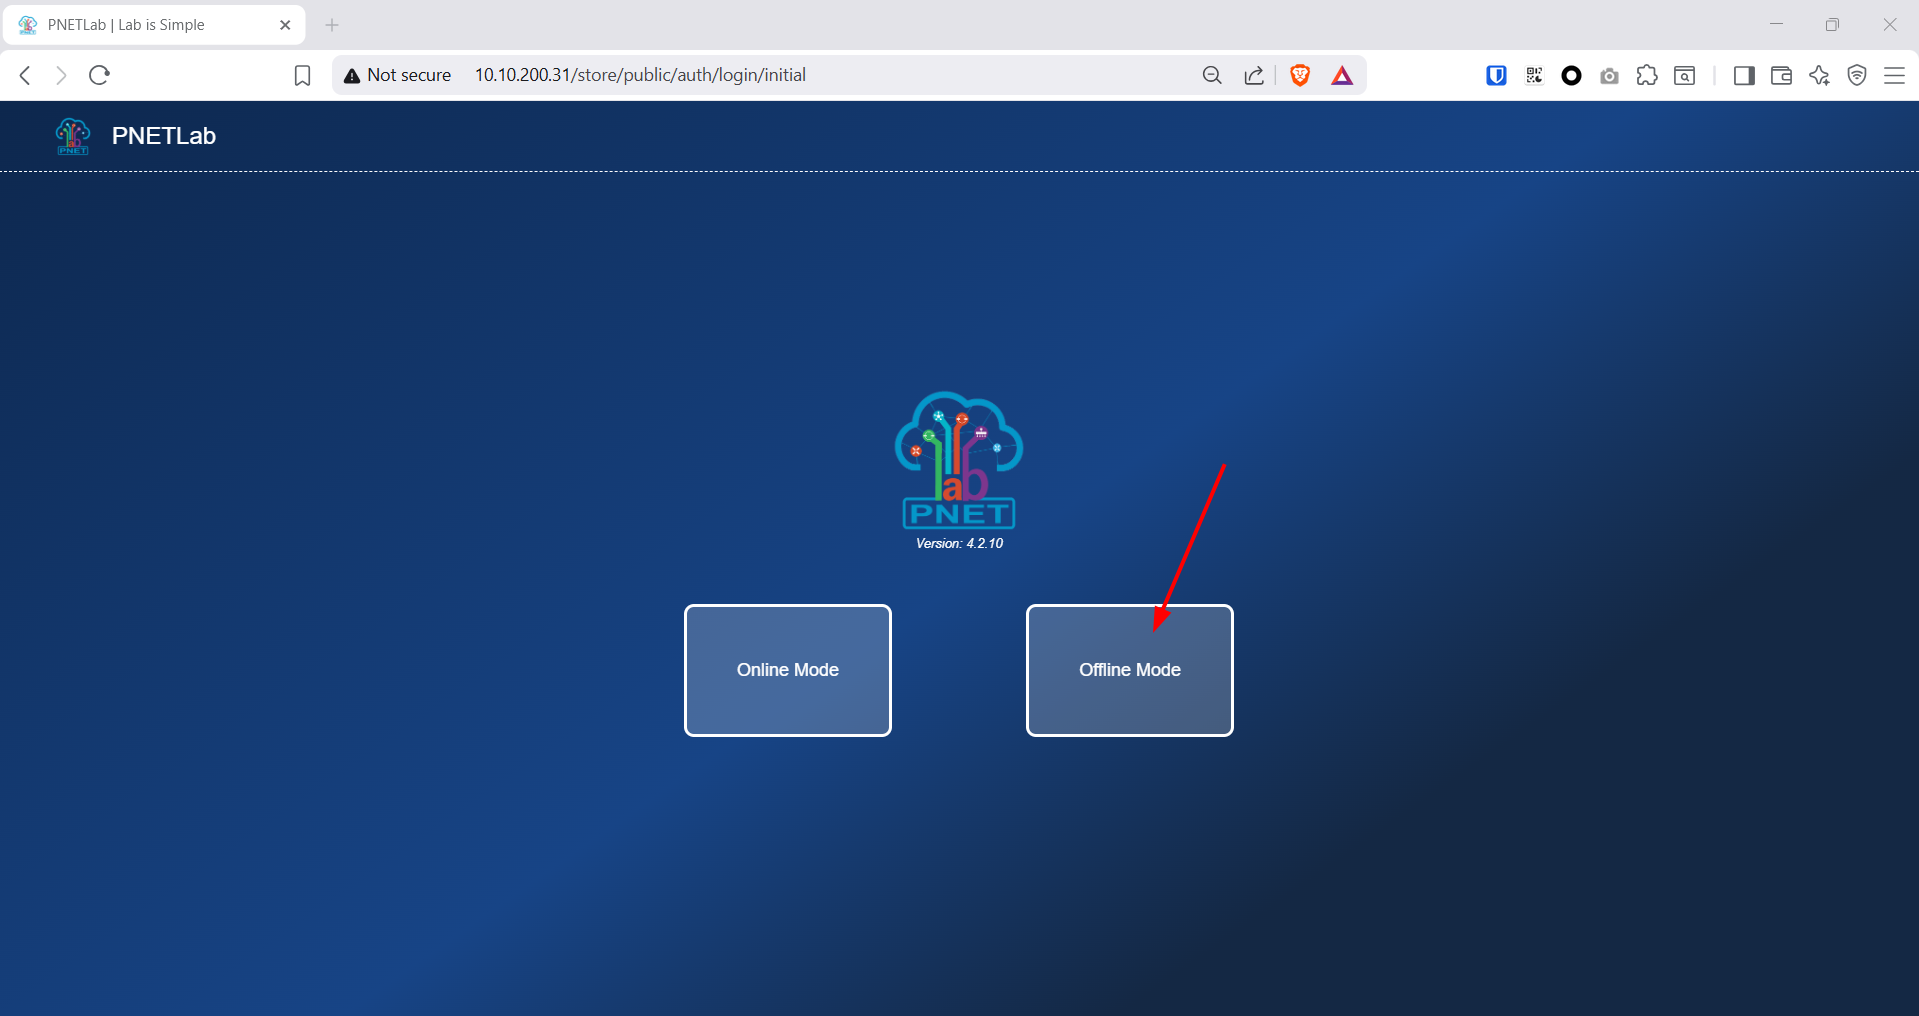Restore down the browser window
This screenshot has height=1016, width=1919.
click(x=1832, y=24)
